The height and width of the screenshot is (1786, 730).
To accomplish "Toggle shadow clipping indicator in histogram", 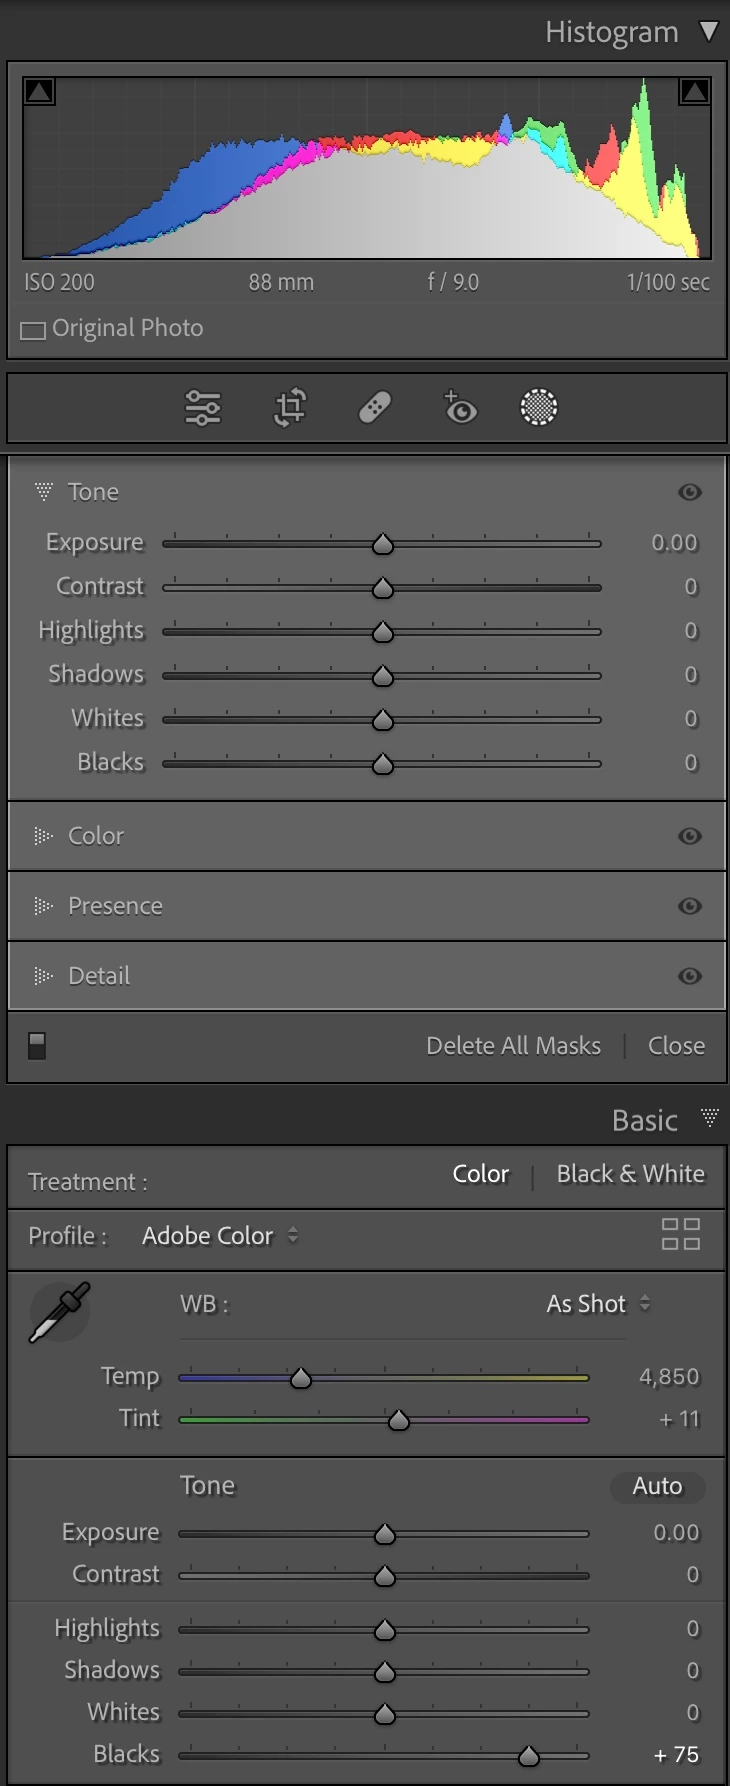I will click(x=40, y=92).
